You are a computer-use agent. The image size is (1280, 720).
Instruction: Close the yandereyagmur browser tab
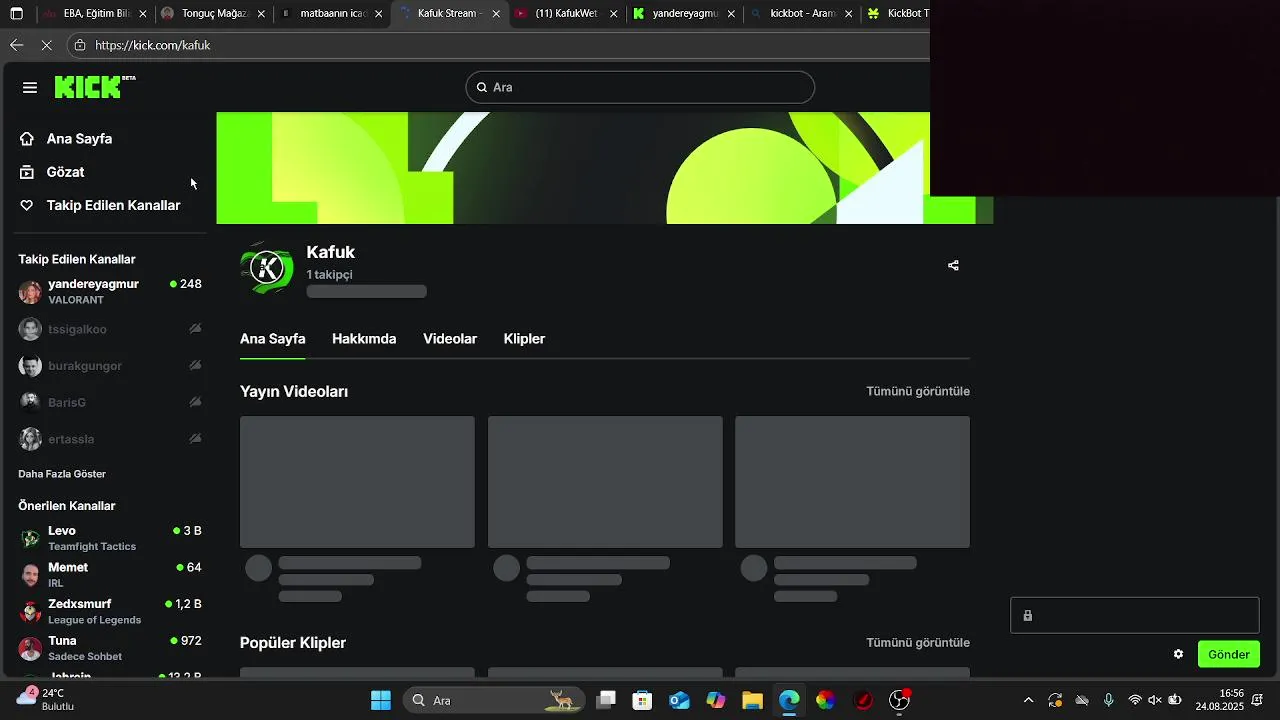point(731,14)
